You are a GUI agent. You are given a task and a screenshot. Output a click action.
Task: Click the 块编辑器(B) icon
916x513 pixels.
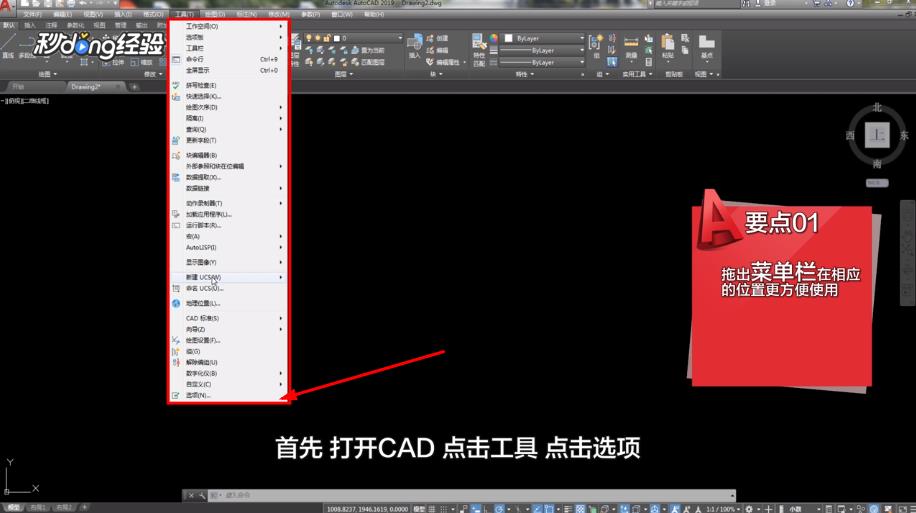pyautogui.click(x=176, y=155)
